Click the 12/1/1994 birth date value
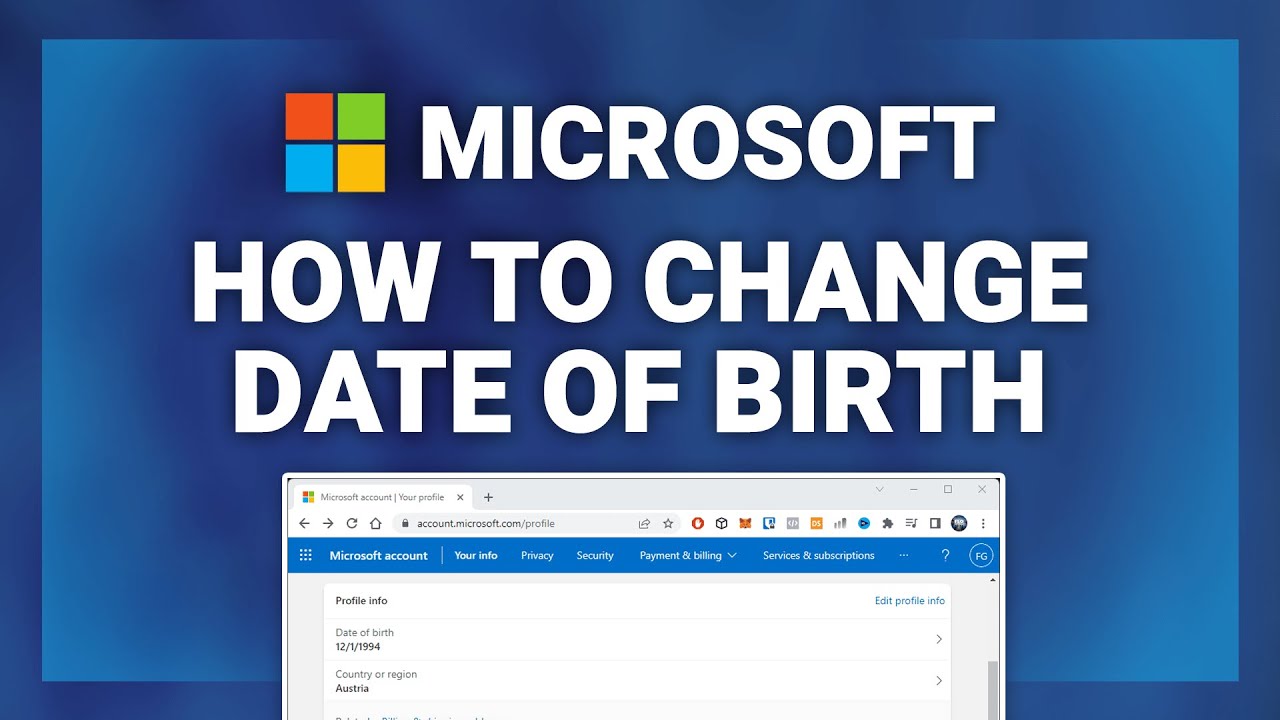 coord(358,647)
